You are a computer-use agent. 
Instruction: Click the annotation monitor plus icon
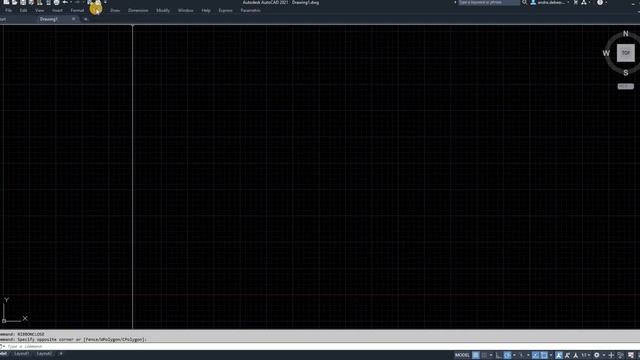pos(611,355)
